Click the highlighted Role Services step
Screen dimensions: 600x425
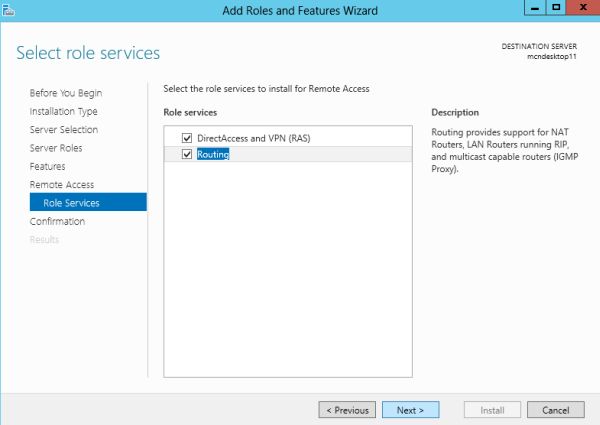pyautogui.click(x=72, y=203)
